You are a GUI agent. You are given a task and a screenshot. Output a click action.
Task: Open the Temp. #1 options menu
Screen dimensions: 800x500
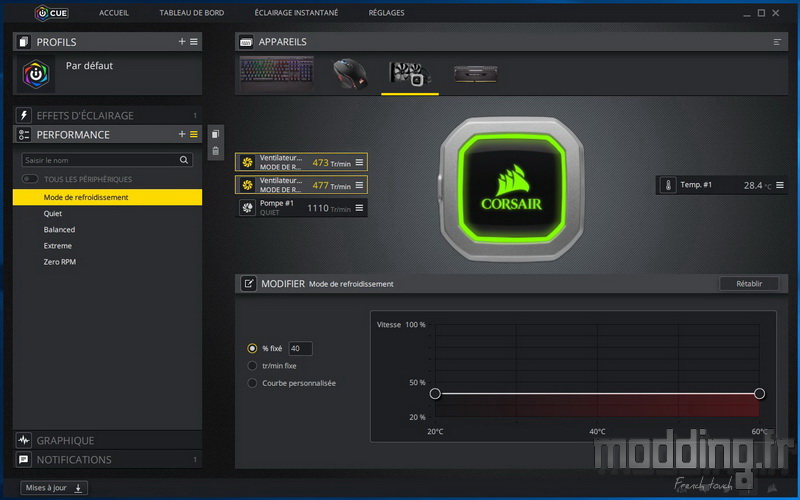[x=780, y=185]
